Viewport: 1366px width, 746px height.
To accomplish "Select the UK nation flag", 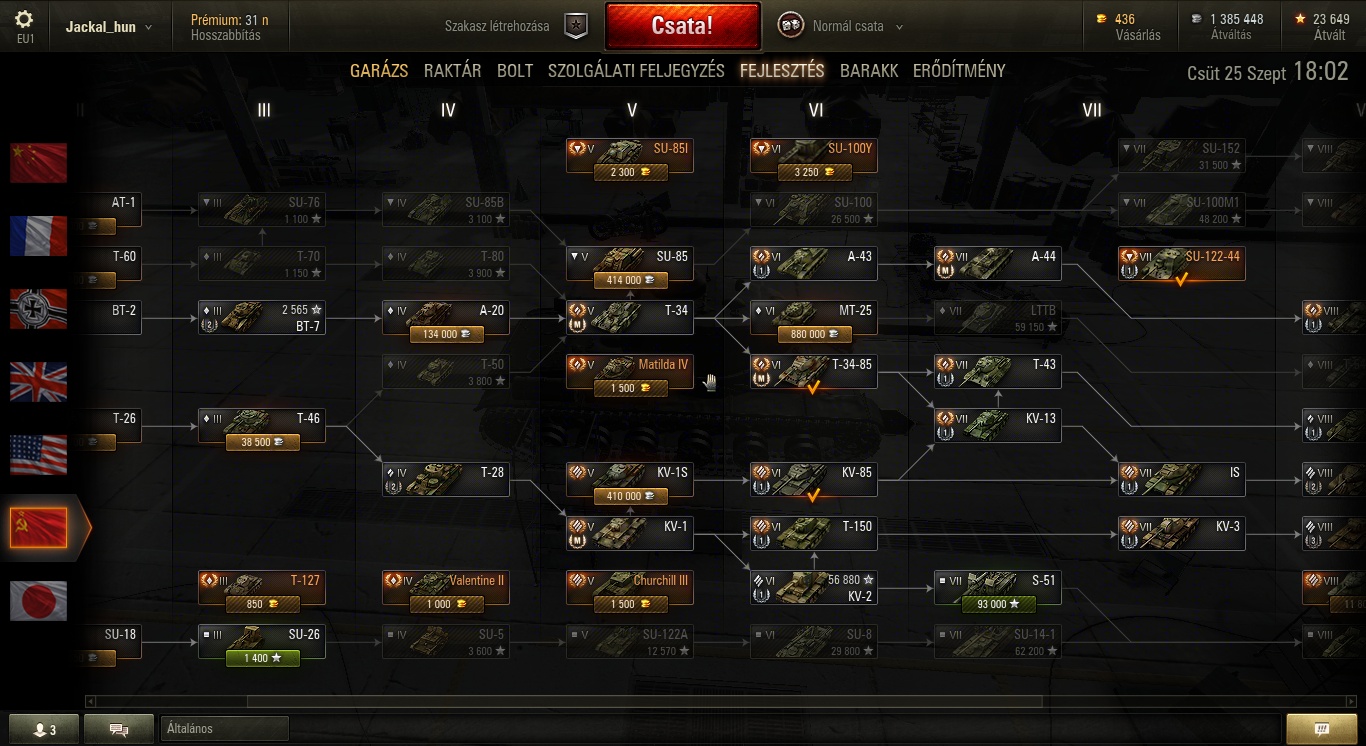I will click(38, 382).
